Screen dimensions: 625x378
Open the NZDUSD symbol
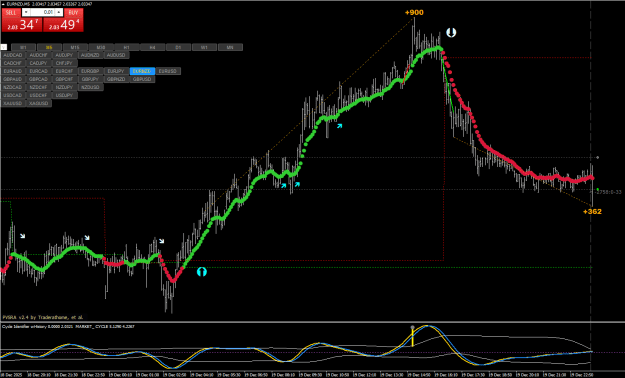[x=90, y=87]
